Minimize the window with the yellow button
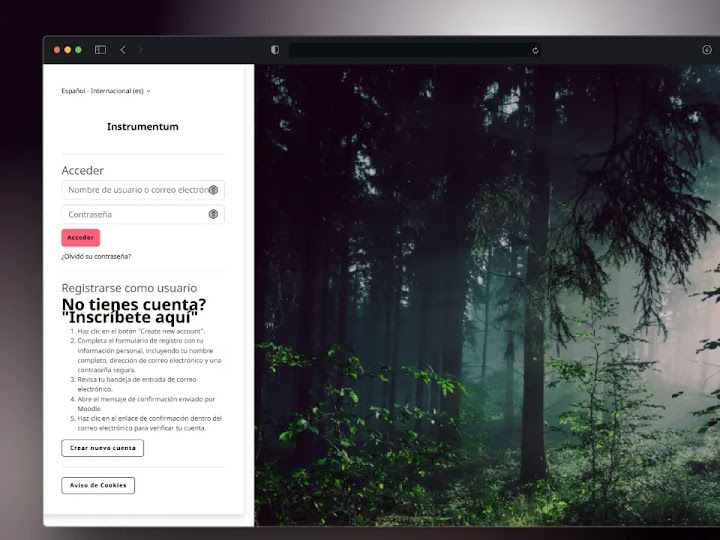 coord(68,50)
